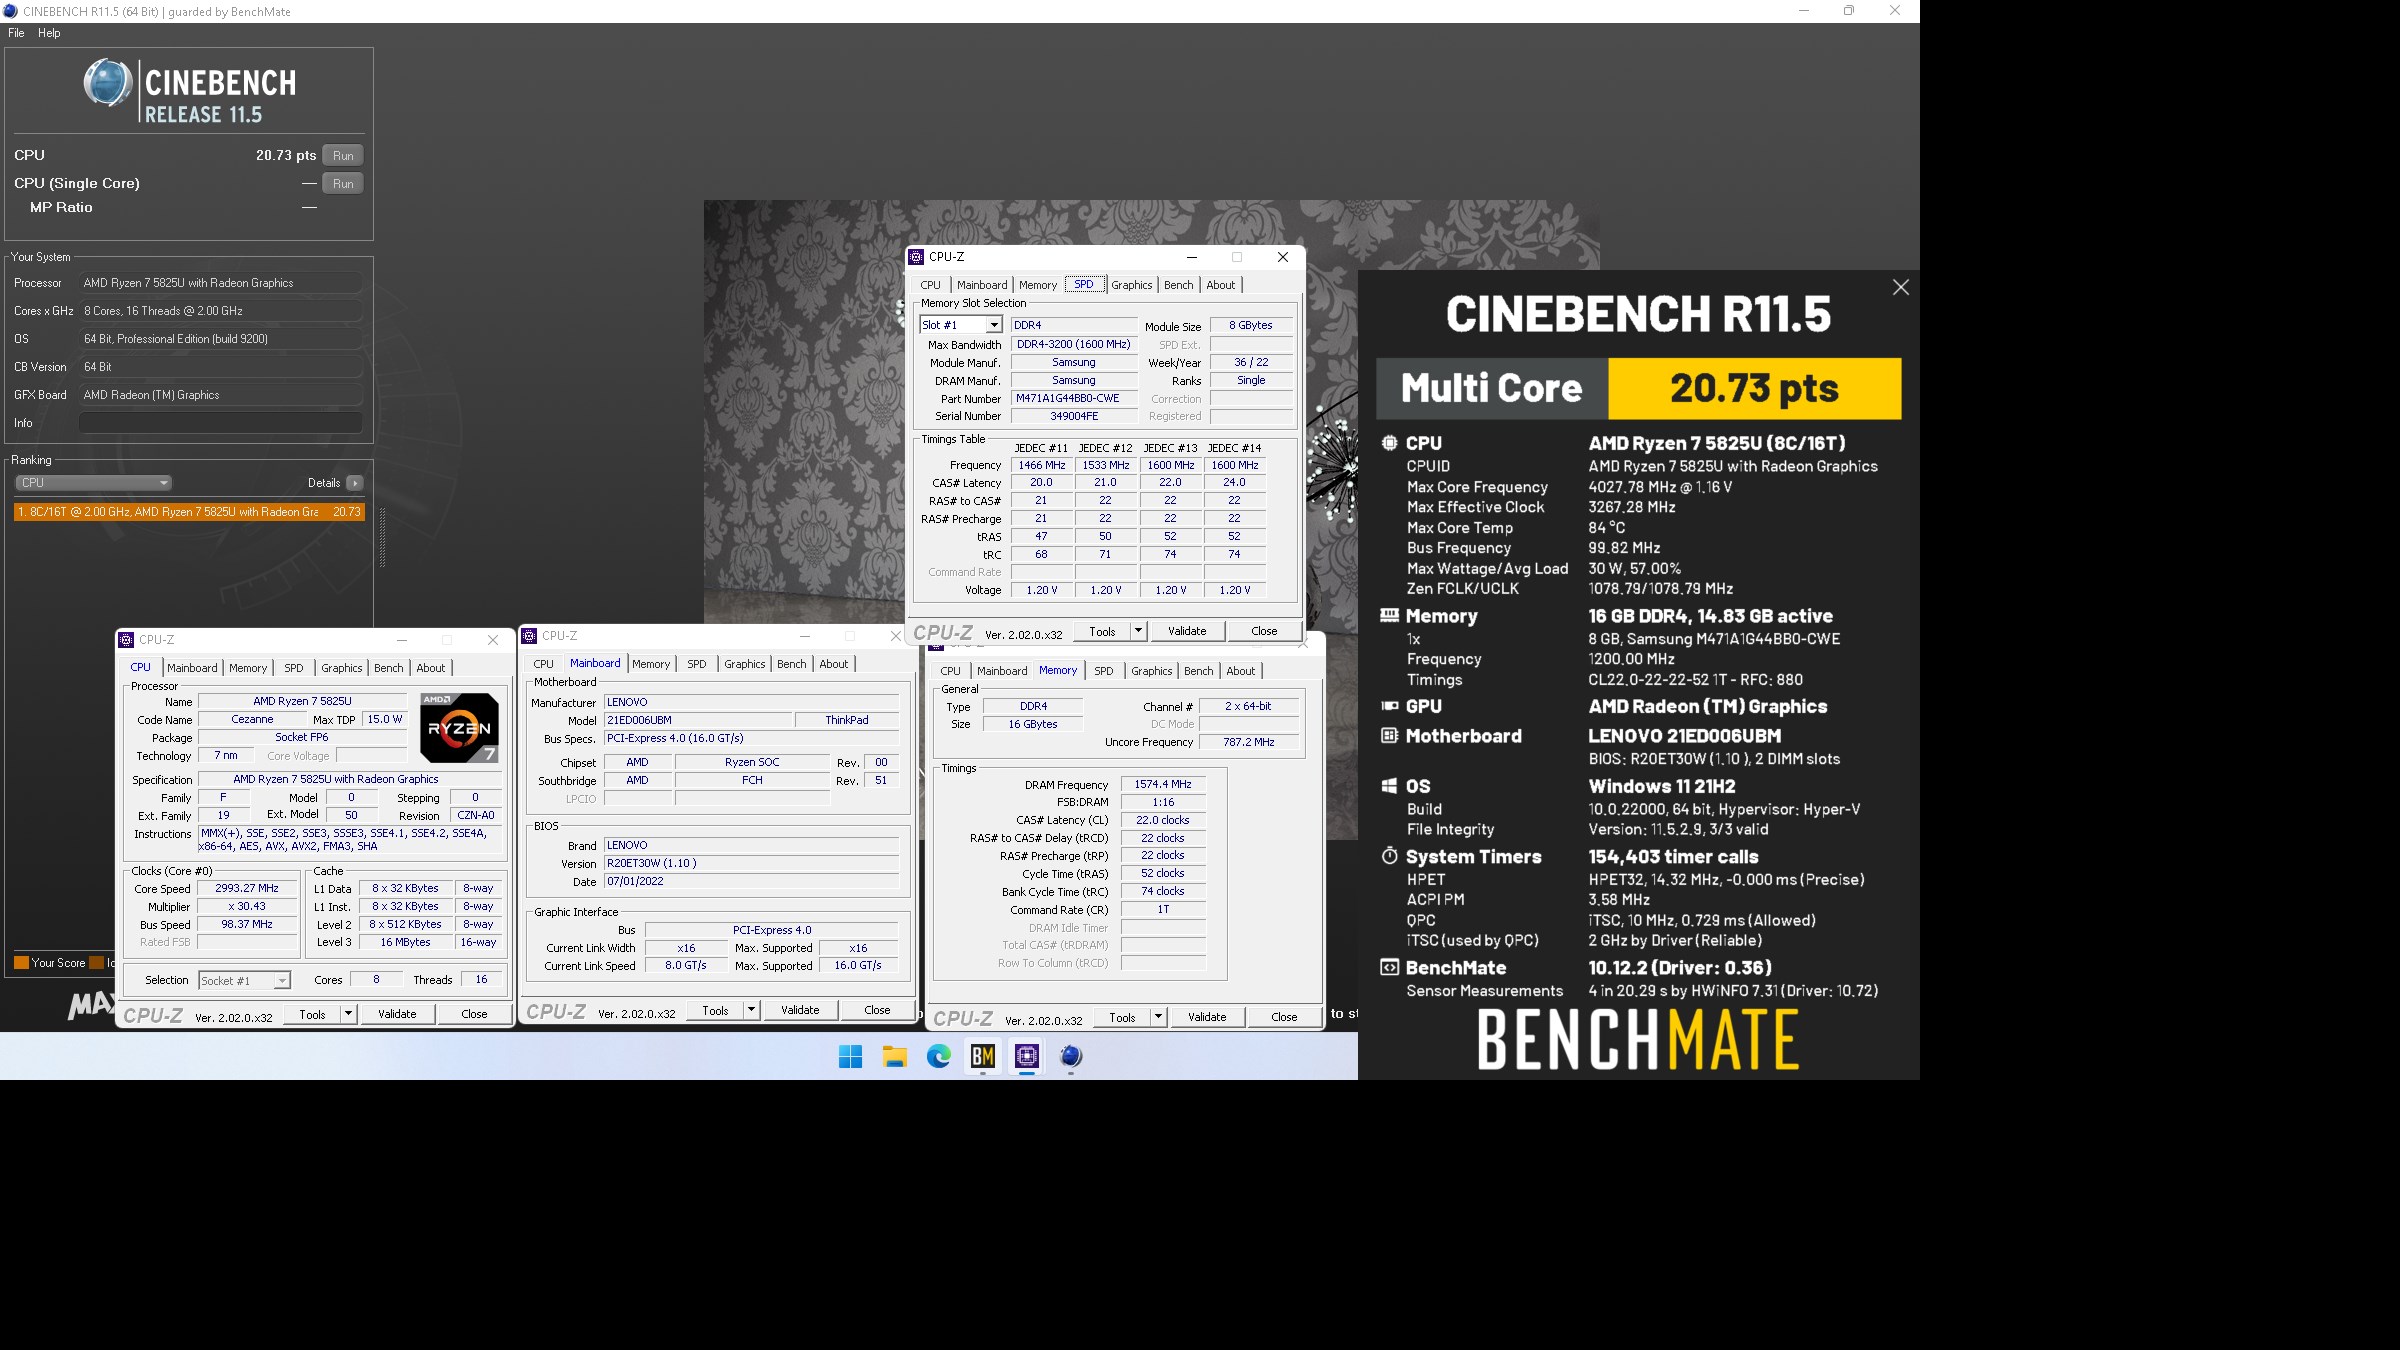Click the System Timers stopwatch icon
This screenshot has width=2400, height=1350.
1389,856
